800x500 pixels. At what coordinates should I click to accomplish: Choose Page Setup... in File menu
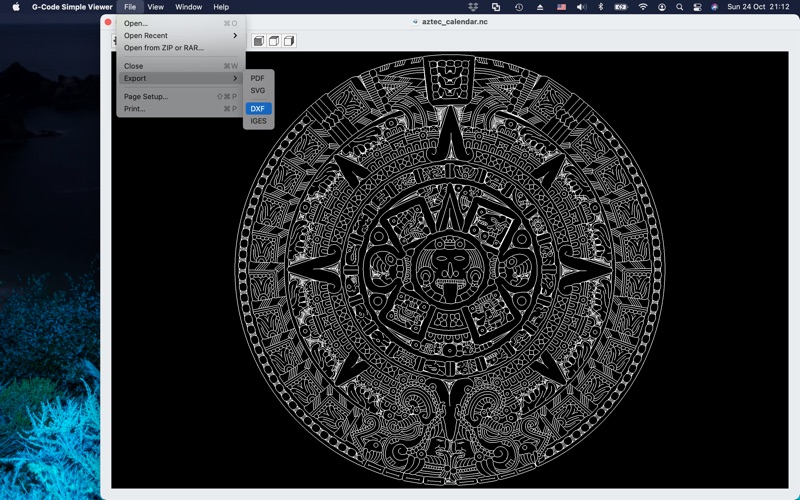[x=181, y=96]
